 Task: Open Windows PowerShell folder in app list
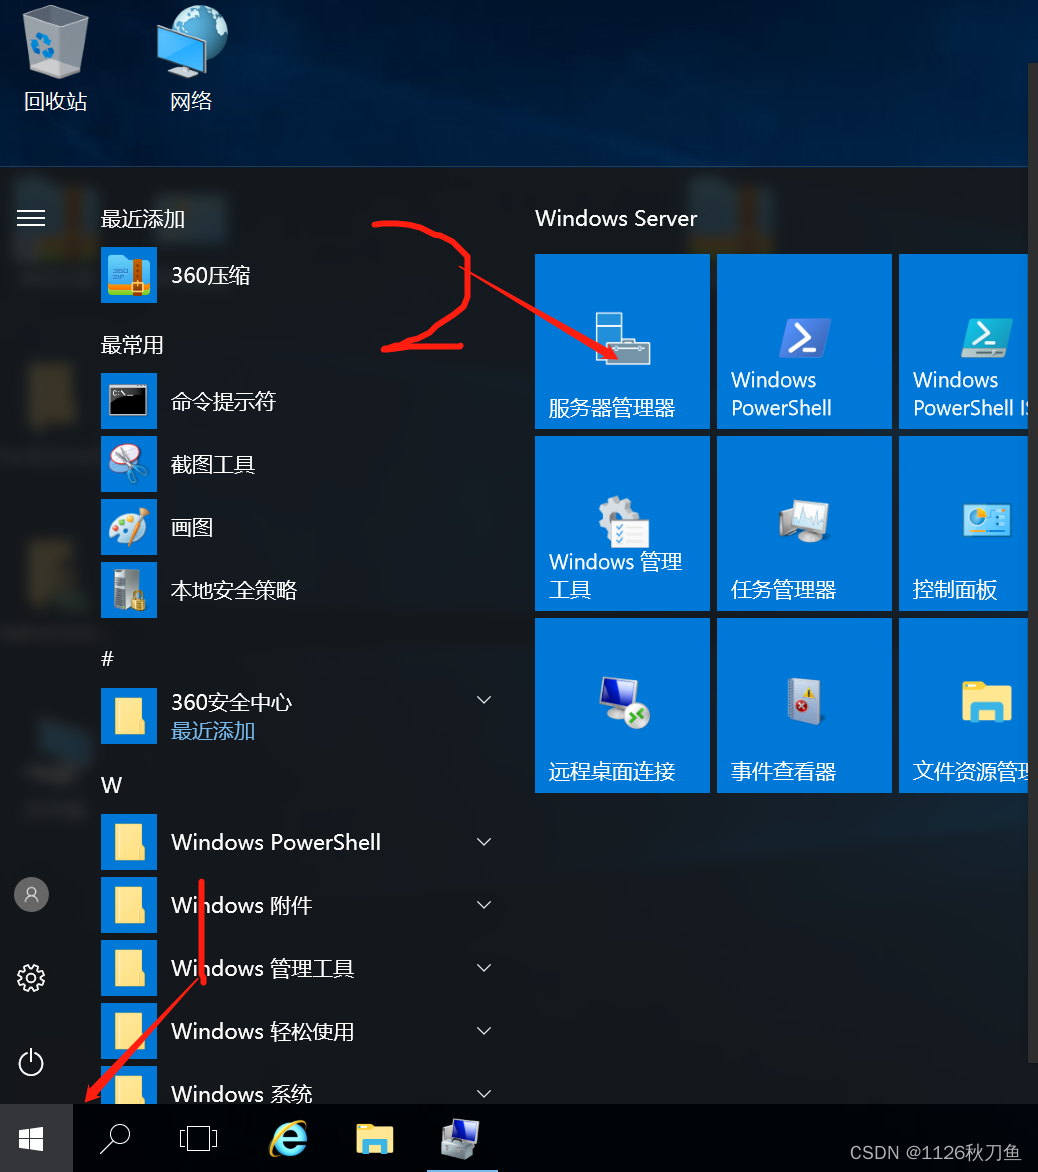tap(299, 842)
